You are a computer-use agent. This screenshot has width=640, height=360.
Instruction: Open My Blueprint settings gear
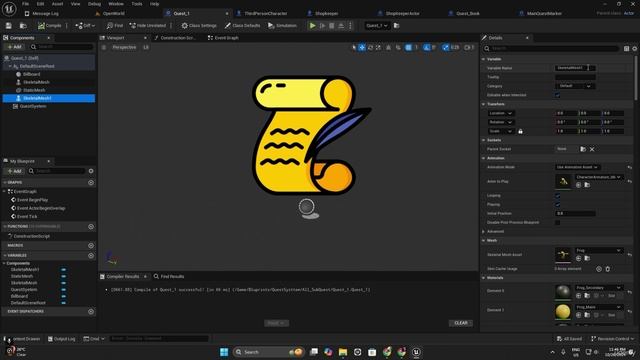pos(91,171)
